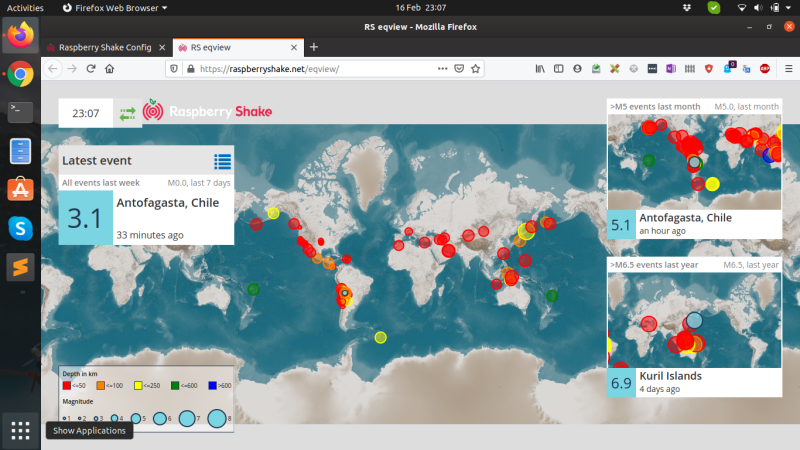Open the system status menu arrow
800x450 pixels.
click(x=788, y=8)
